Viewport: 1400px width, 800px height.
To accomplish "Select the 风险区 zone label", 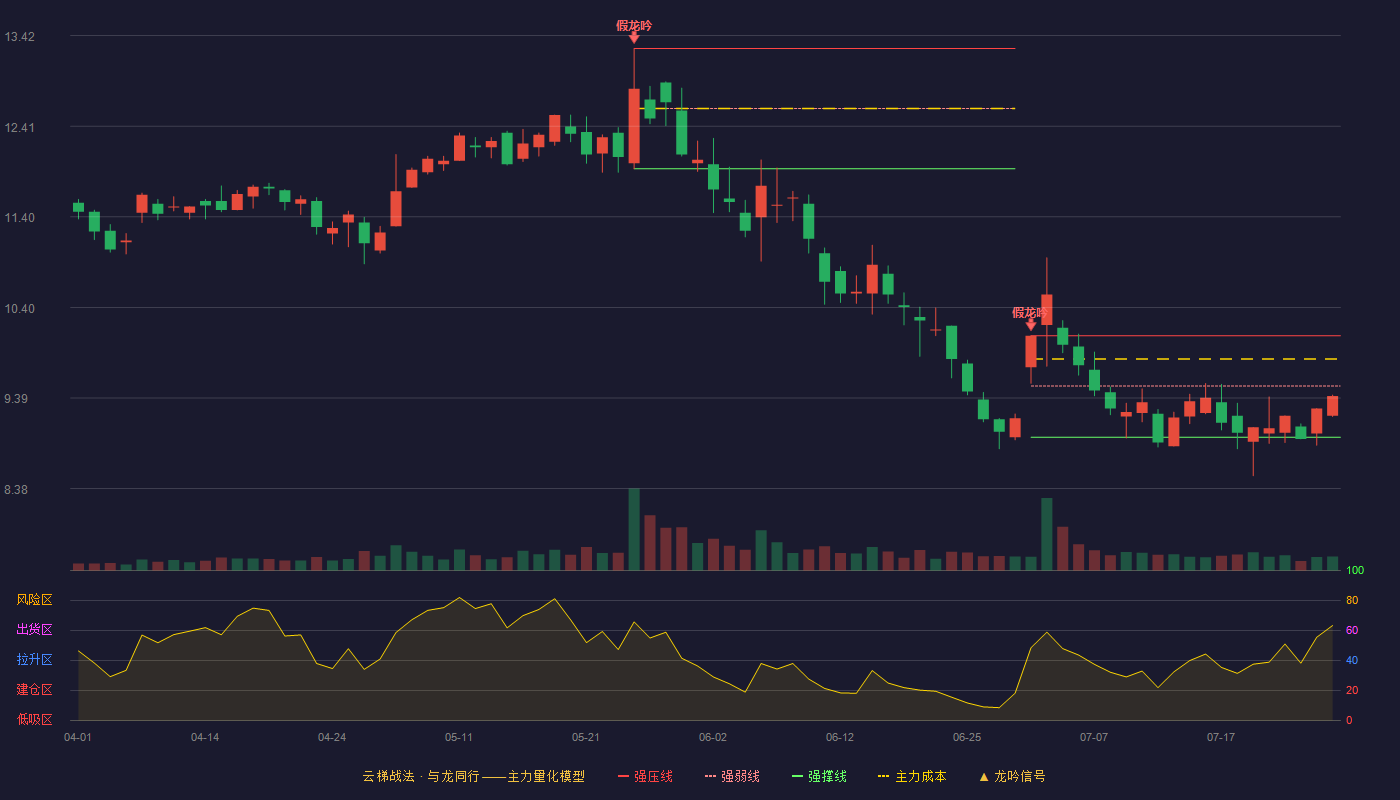I will coord(34,600).
